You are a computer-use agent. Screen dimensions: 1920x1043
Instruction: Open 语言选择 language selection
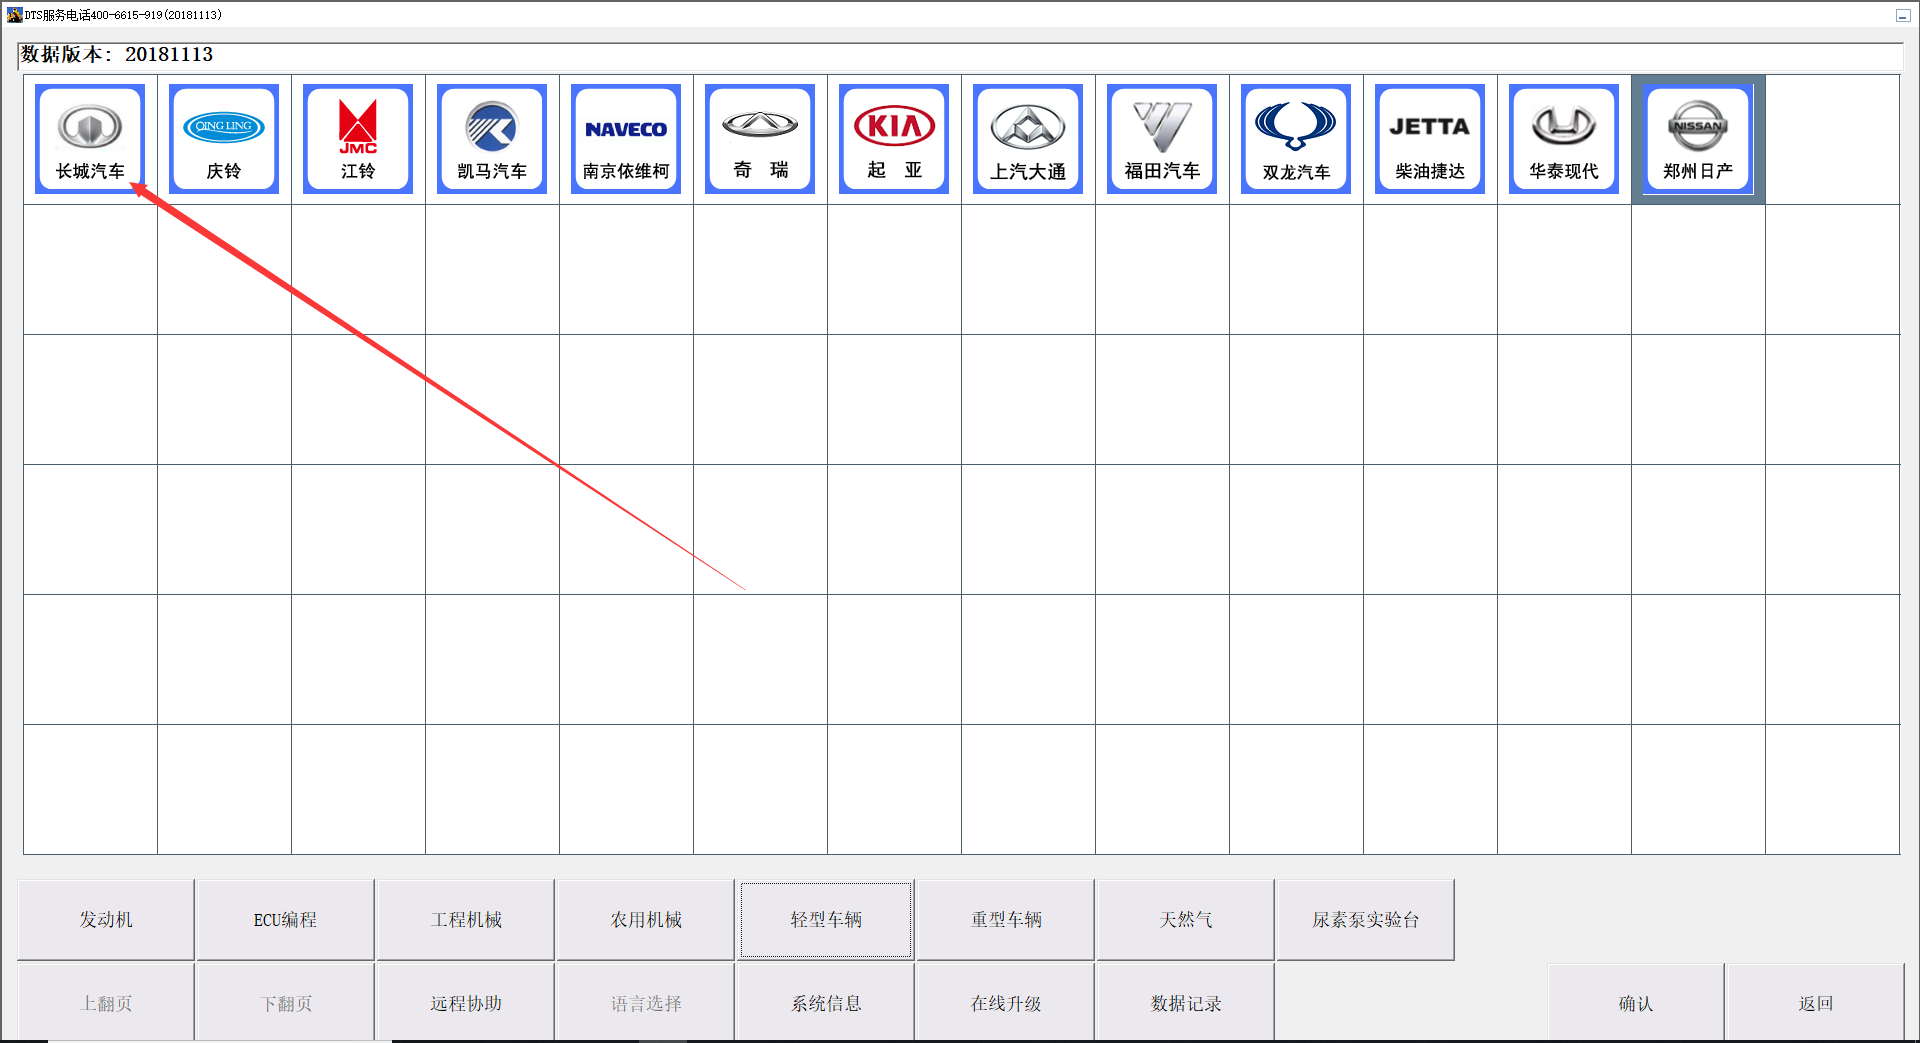point(646,1003)
